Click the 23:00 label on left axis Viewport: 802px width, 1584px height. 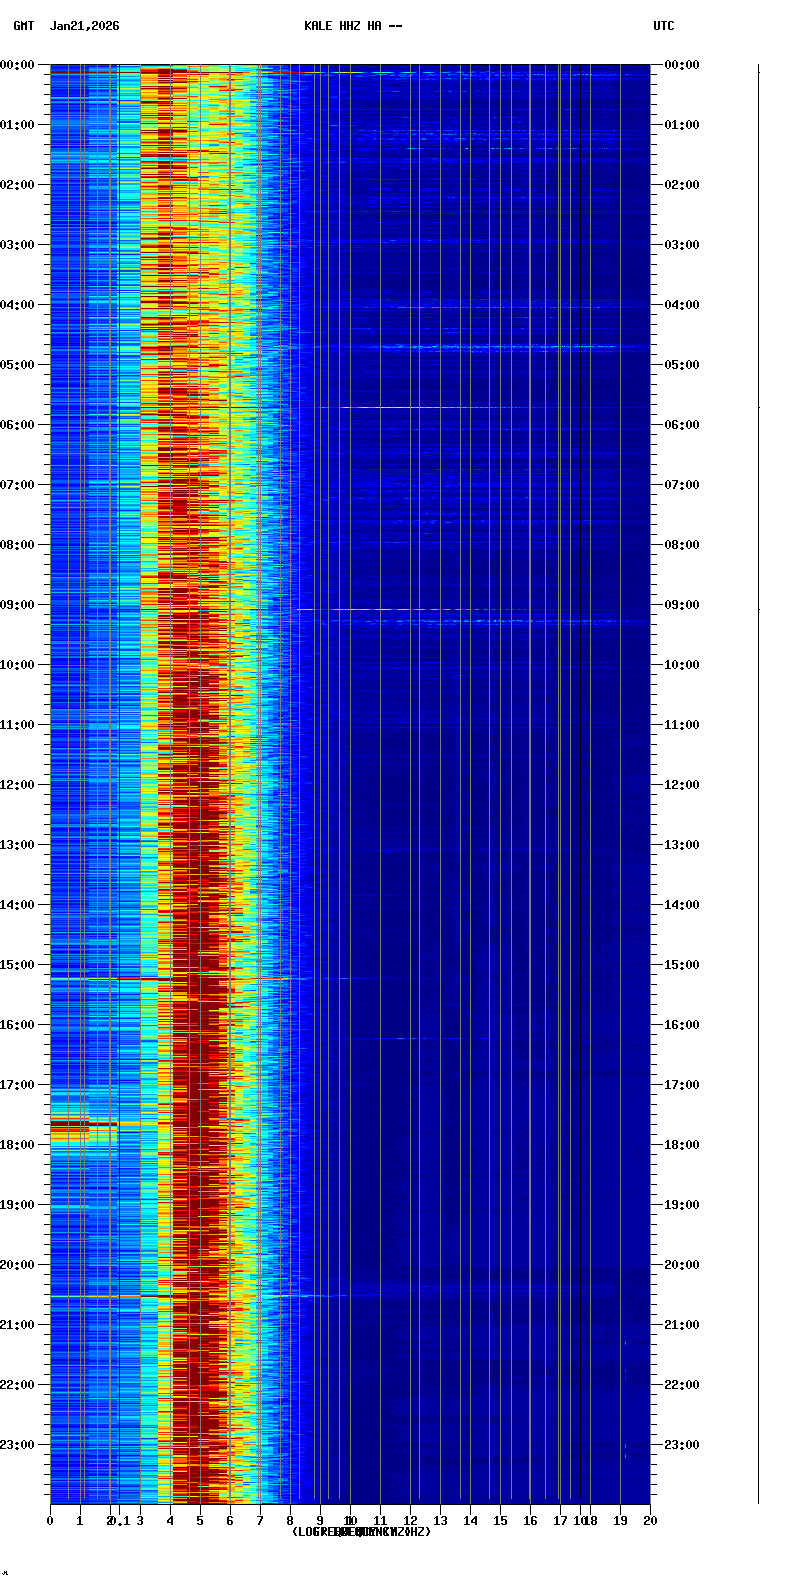coord(18,1445)
